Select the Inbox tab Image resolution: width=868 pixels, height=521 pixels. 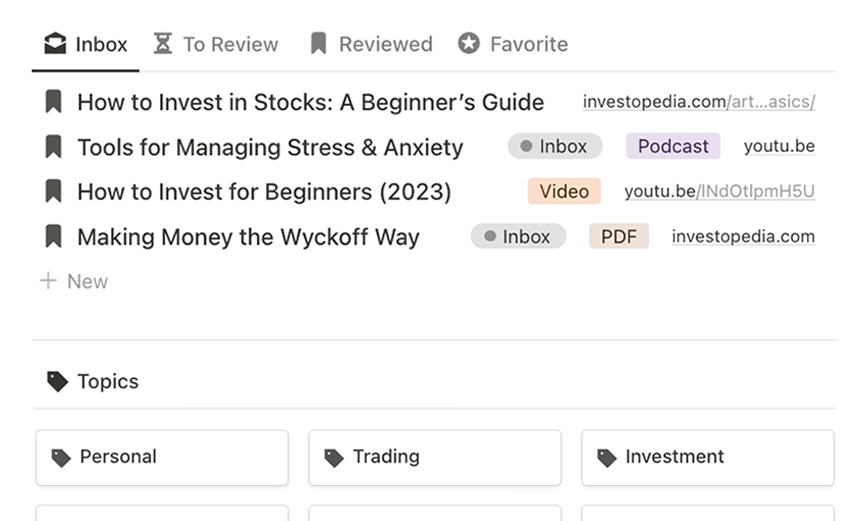pyautogui.click(x=86, y=44)
